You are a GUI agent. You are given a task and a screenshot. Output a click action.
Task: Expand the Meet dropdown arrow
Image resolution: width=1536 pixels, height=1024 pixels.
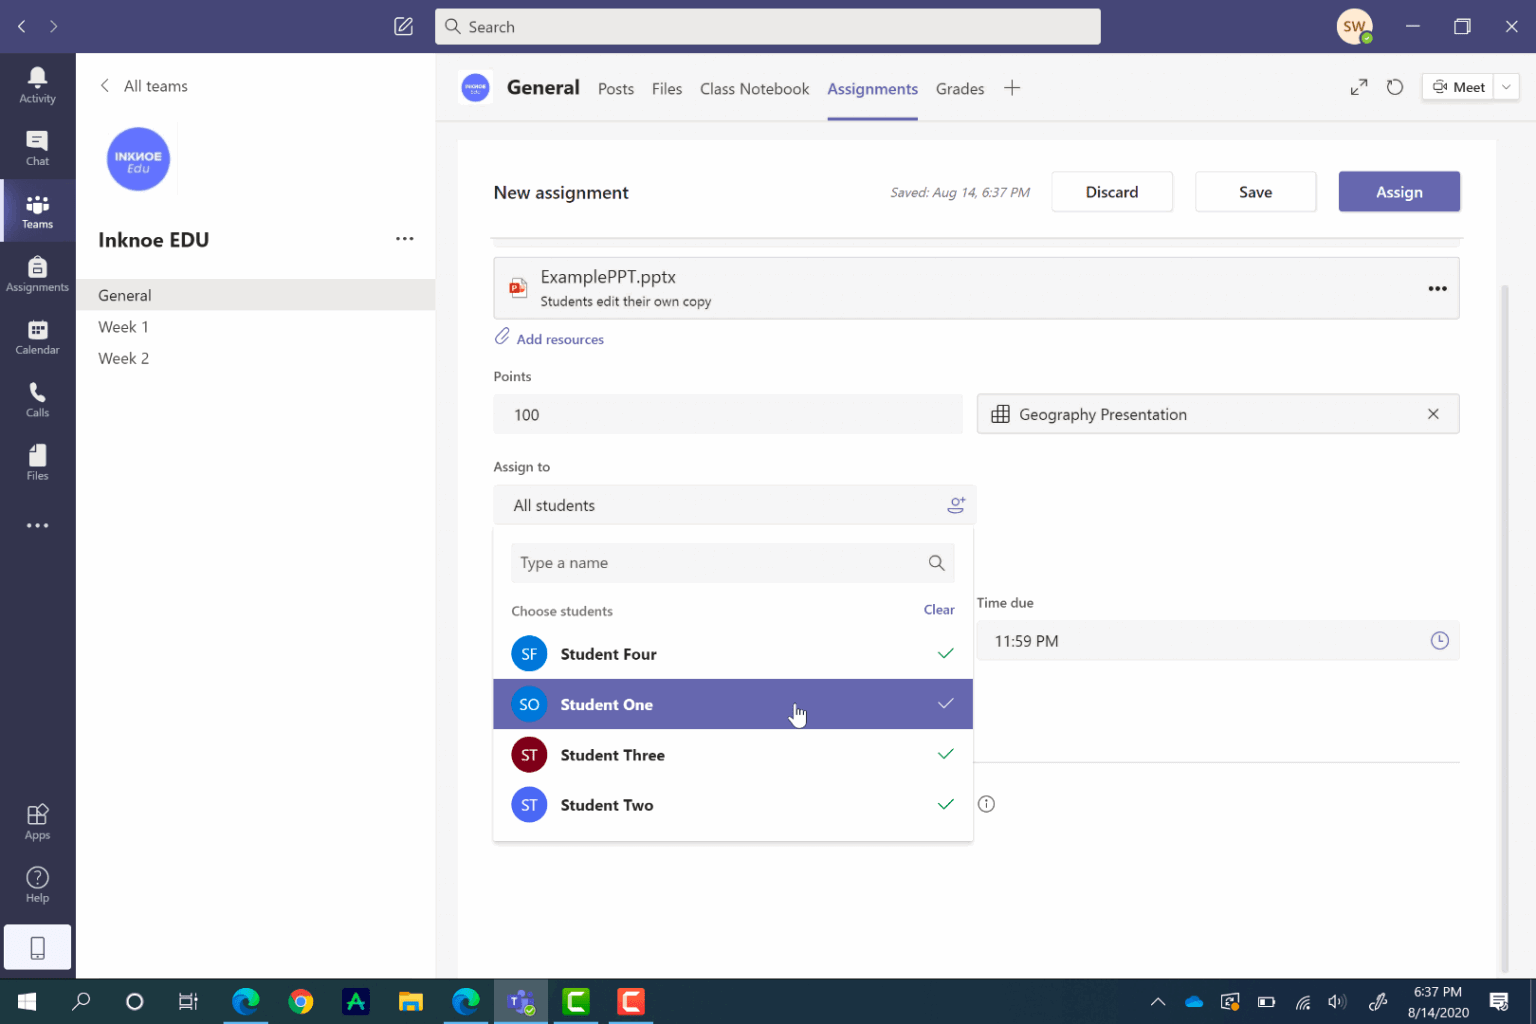1505,87
